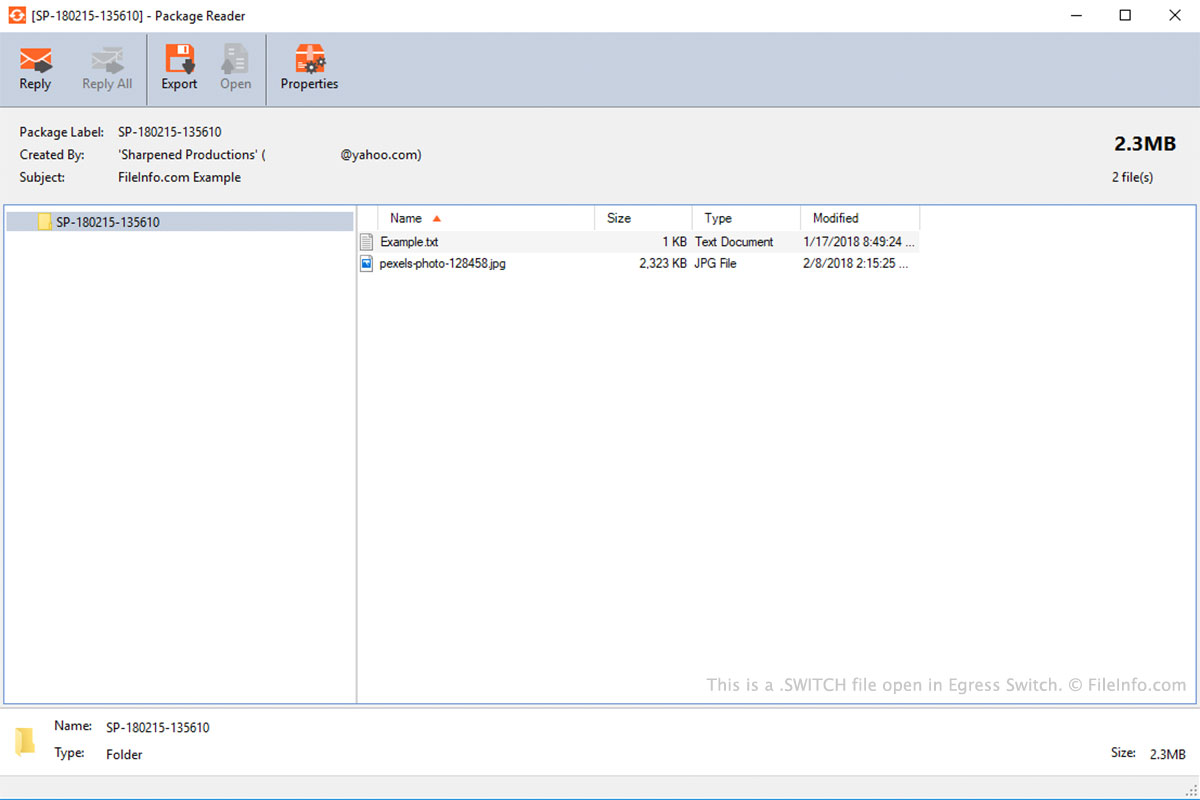The image size is (1200, 800).
Task: Click the Size 2.3MB value in the details pane
Action: pyautogui.click(x=1168, y=754)
